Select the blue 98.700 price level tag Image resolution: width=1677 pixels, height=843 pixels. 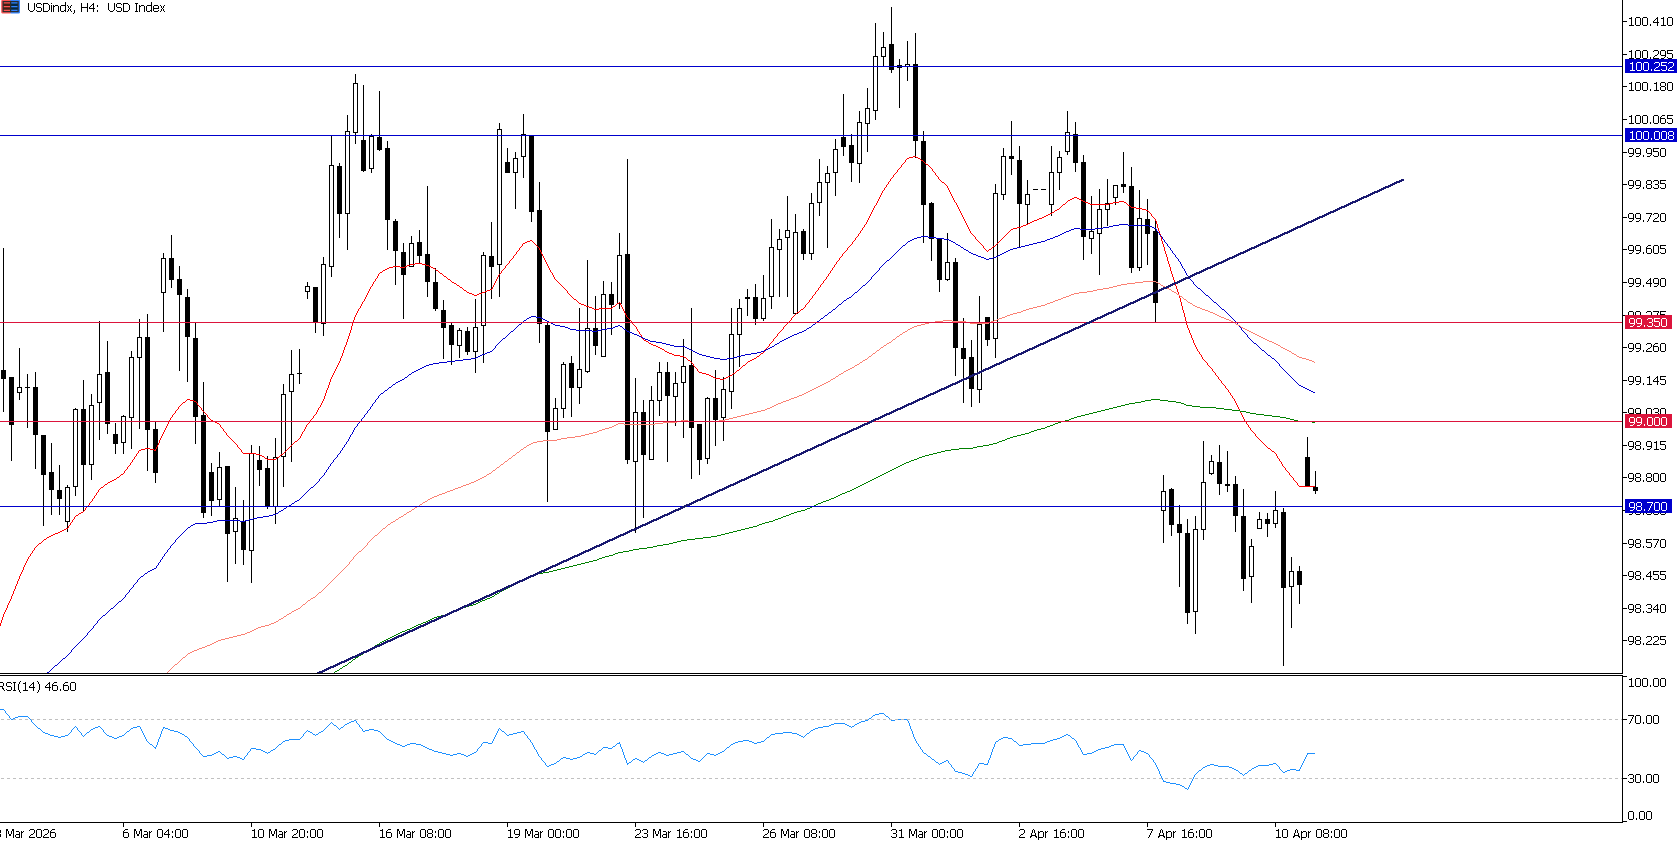pyautogui.click(x=1647, y=507)
